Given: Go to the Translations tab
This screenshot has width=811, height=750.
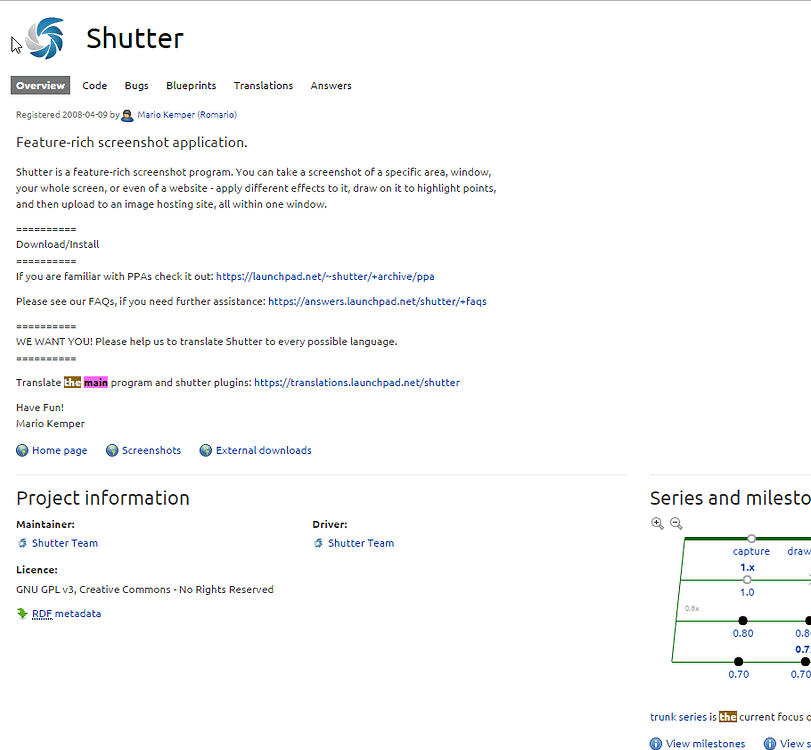Looking at the screenshot, I should point(263,86).
